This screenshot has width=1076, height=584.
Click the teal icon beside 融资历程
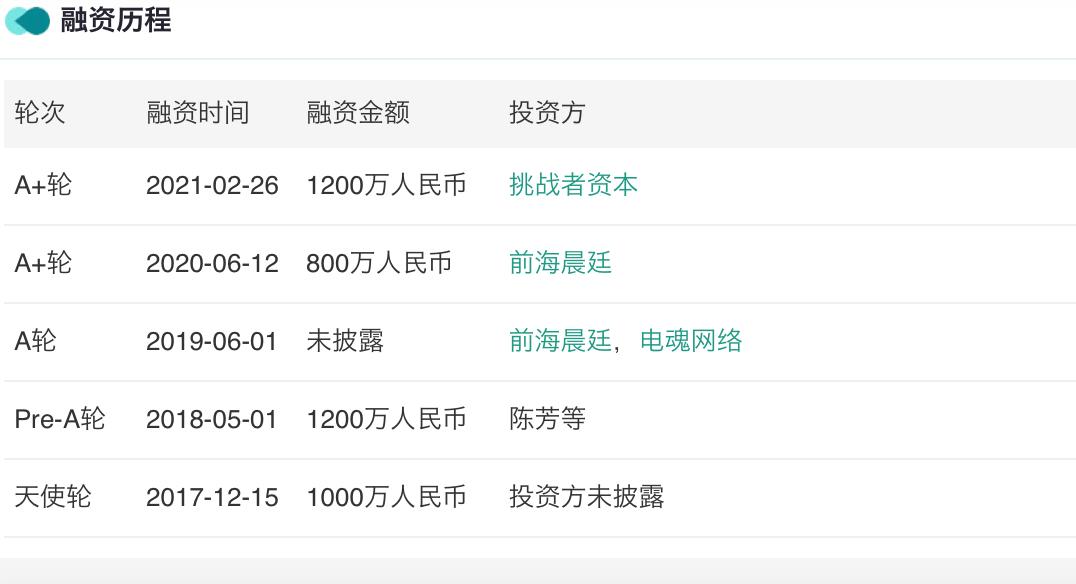tap(27, 20)
